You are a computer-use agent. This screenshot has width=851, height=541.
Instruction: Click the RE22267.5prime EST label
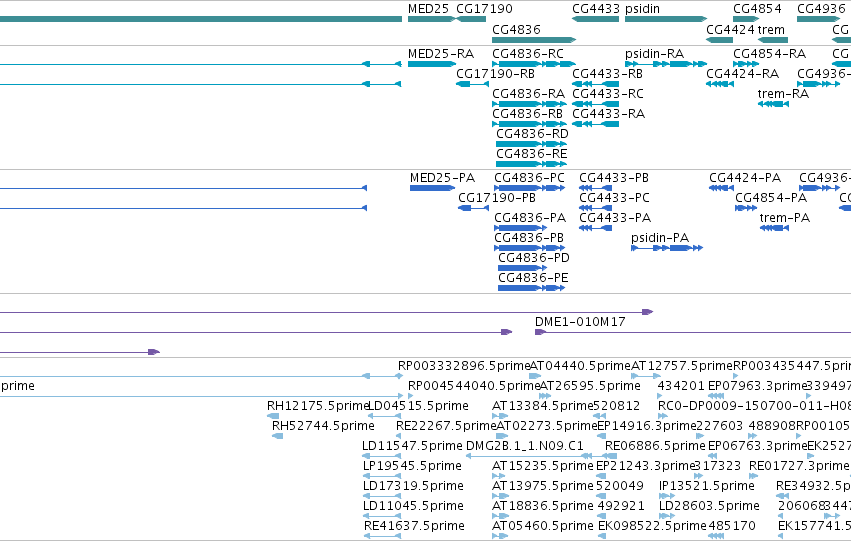(446, 427)
